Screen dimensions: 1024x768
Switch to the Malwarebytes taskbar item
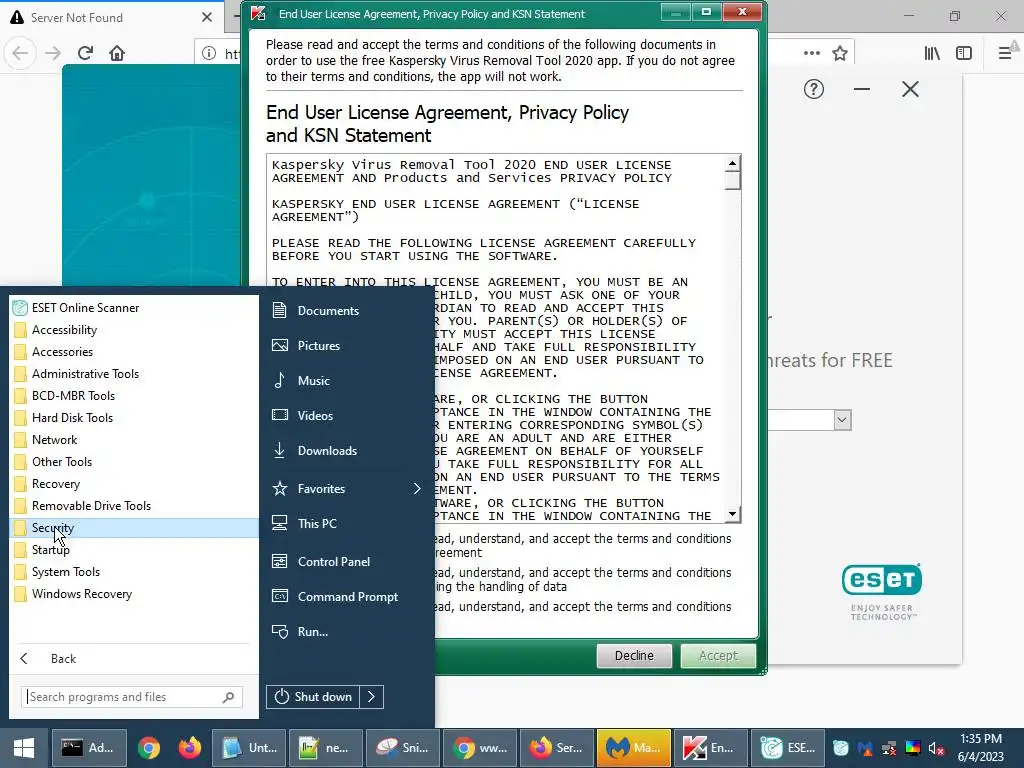click(x=633, y=748)
